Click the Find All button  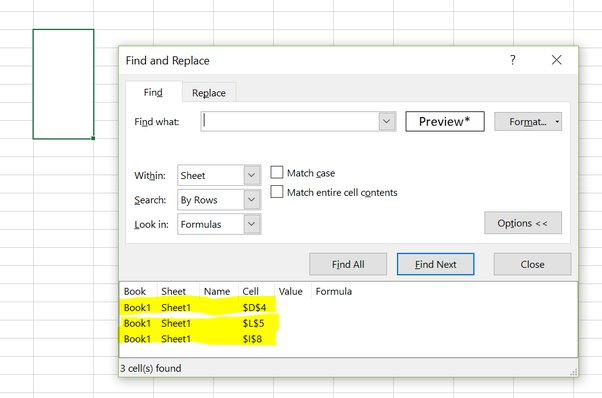pos(348,264)
